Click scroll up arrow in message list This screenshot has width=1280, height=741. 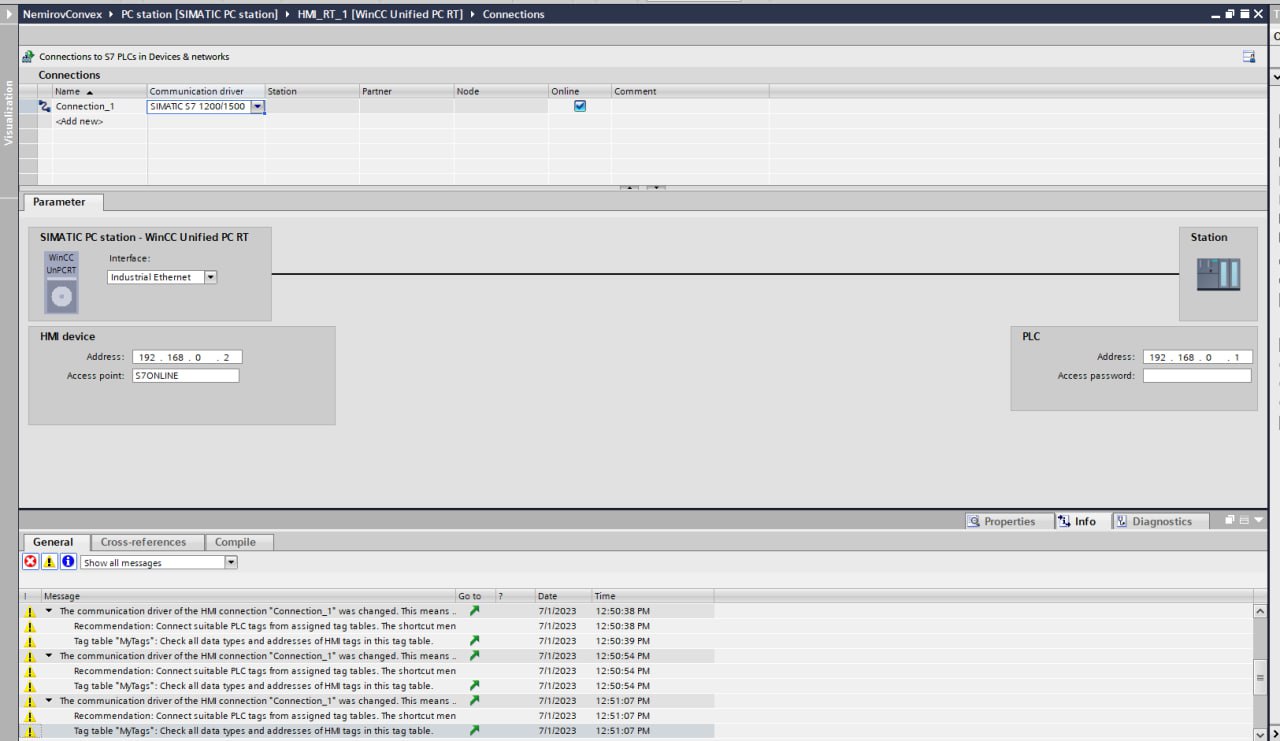coord(1260,611)
